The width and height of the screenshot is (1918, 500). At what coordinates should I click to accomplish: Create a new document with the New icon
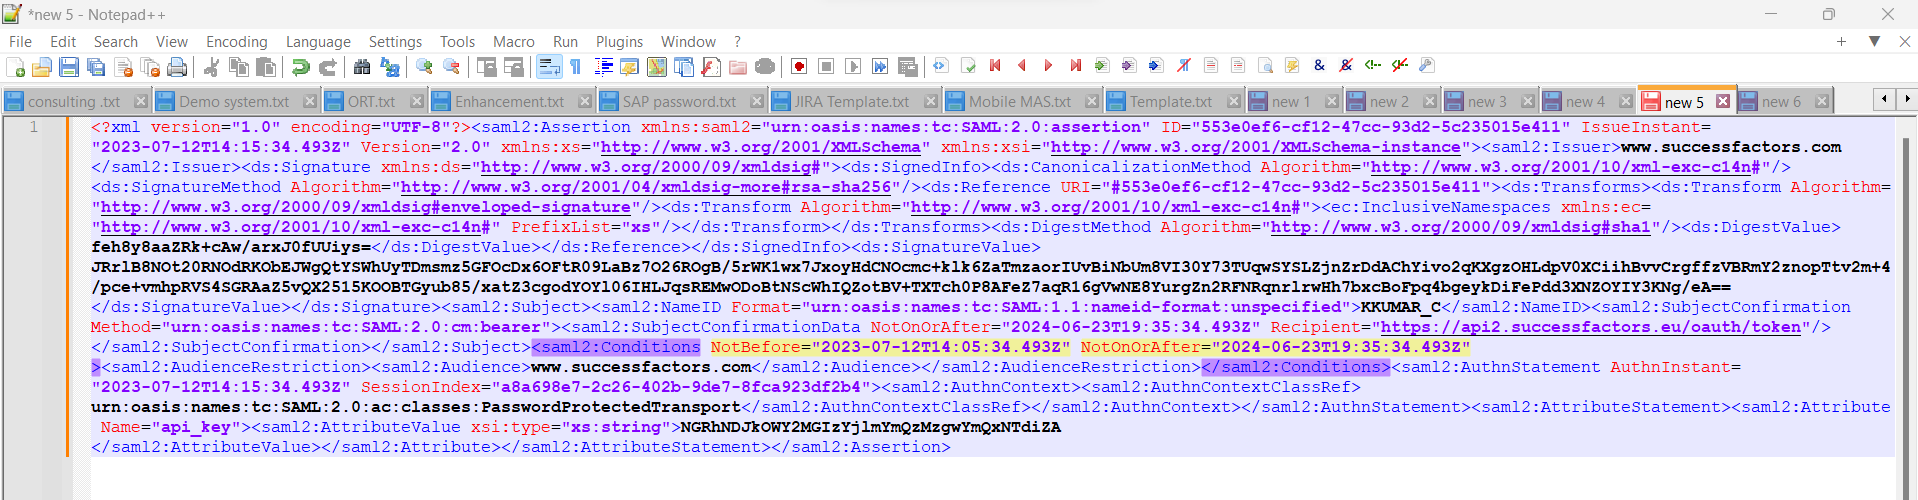pyautogui.click(x=15, y=67)
